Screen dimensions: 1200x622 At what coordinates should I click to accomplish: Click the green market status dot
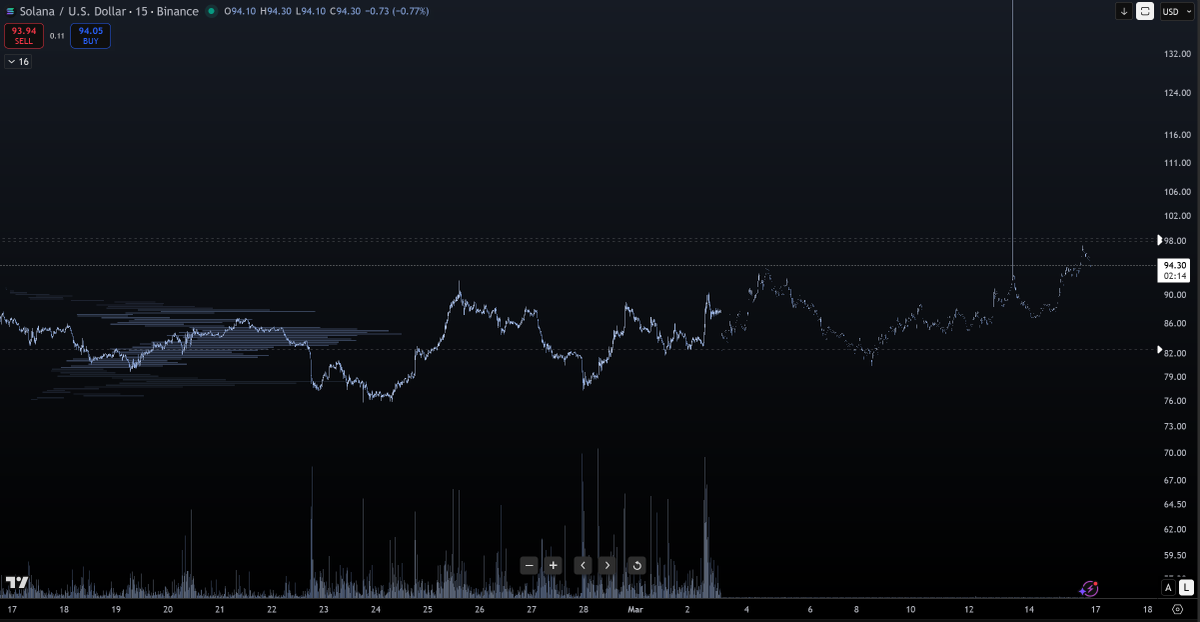[x=211, y=12]
